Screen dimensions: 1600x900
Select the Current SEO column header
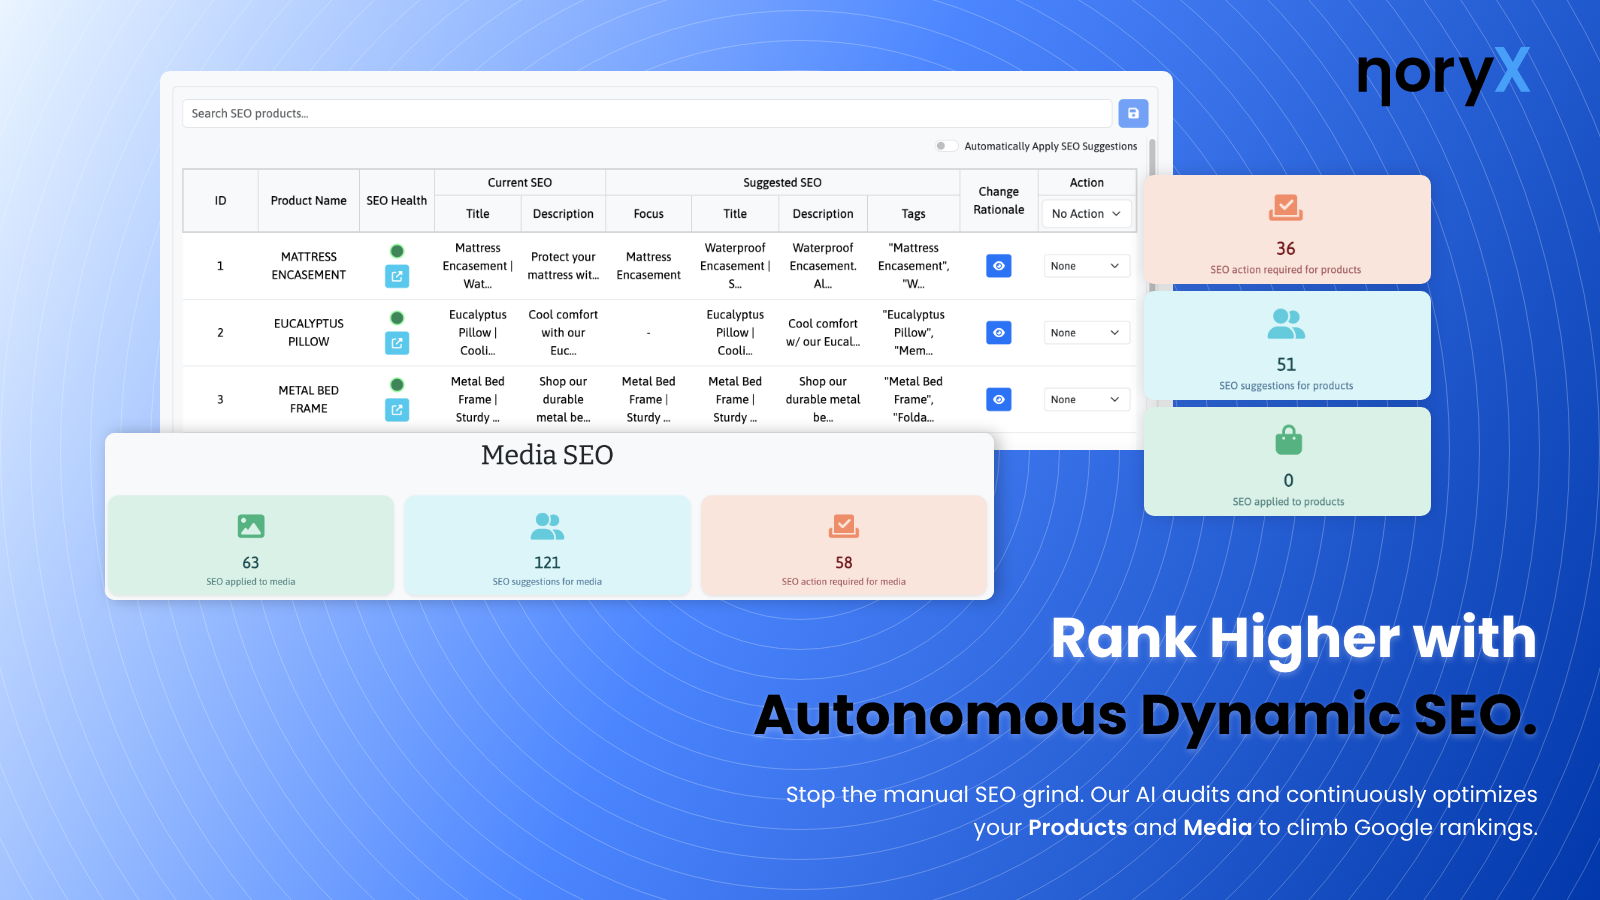click(x=521, y=181)
